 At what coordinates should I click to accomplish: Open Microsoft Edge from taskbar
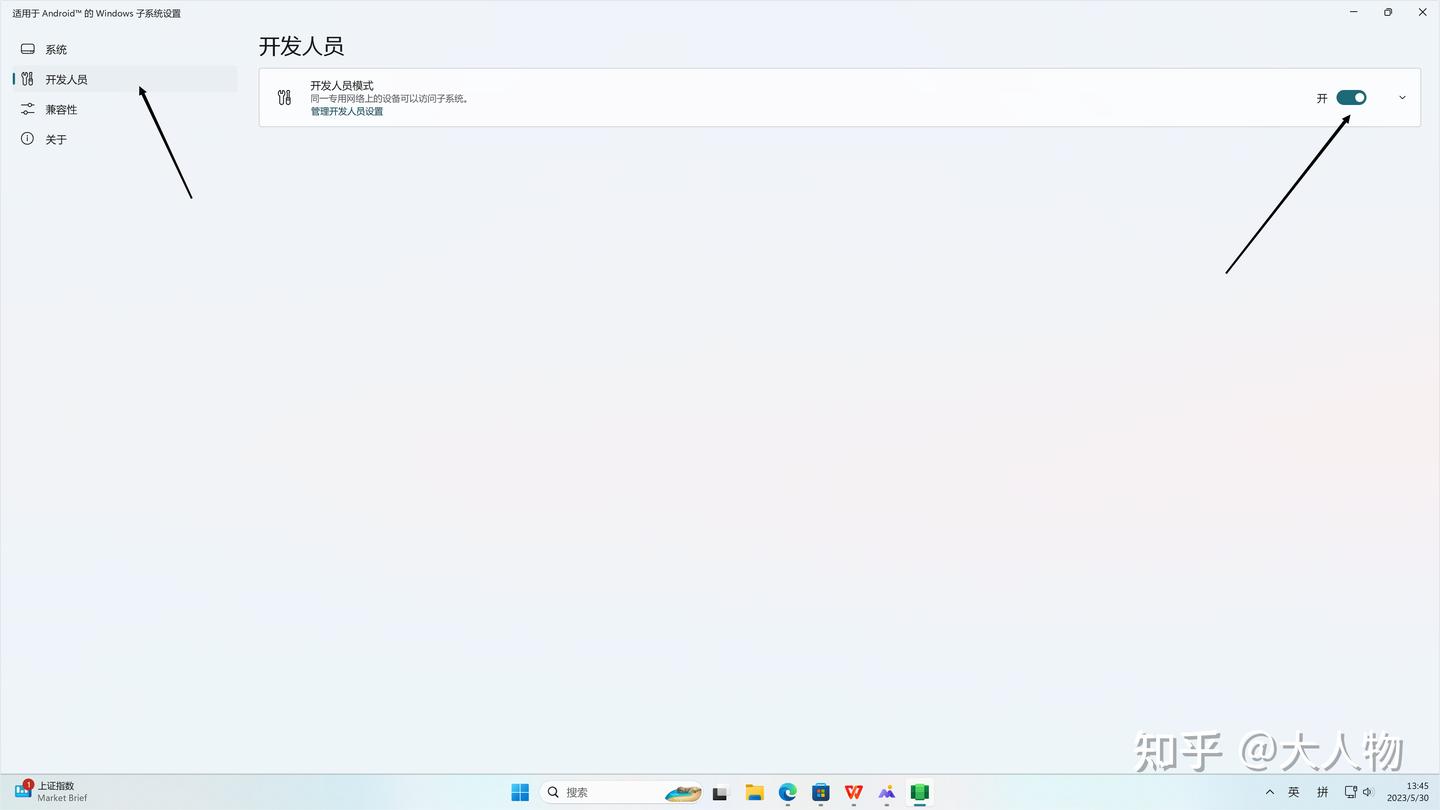(788, 792)
